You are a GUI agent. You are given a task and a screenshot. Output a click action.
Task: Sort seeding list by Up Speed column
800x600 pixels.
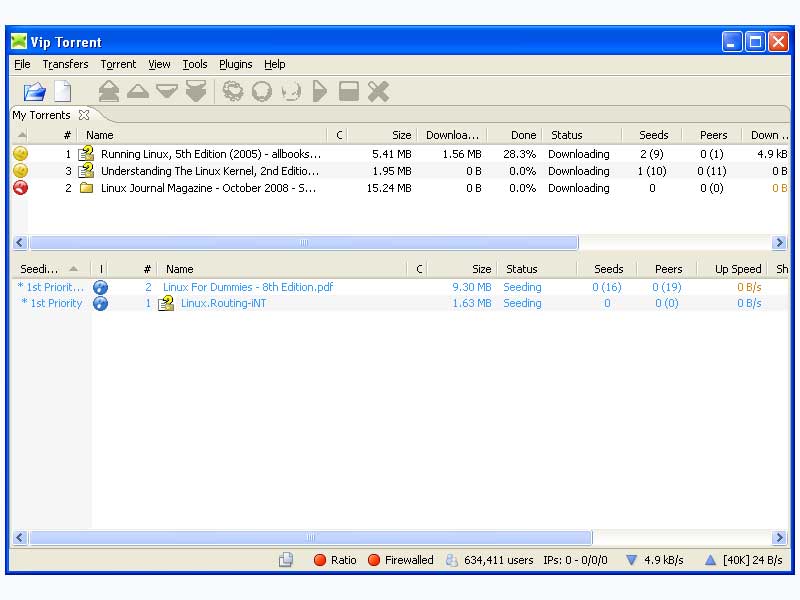click(x=737, y=269)
